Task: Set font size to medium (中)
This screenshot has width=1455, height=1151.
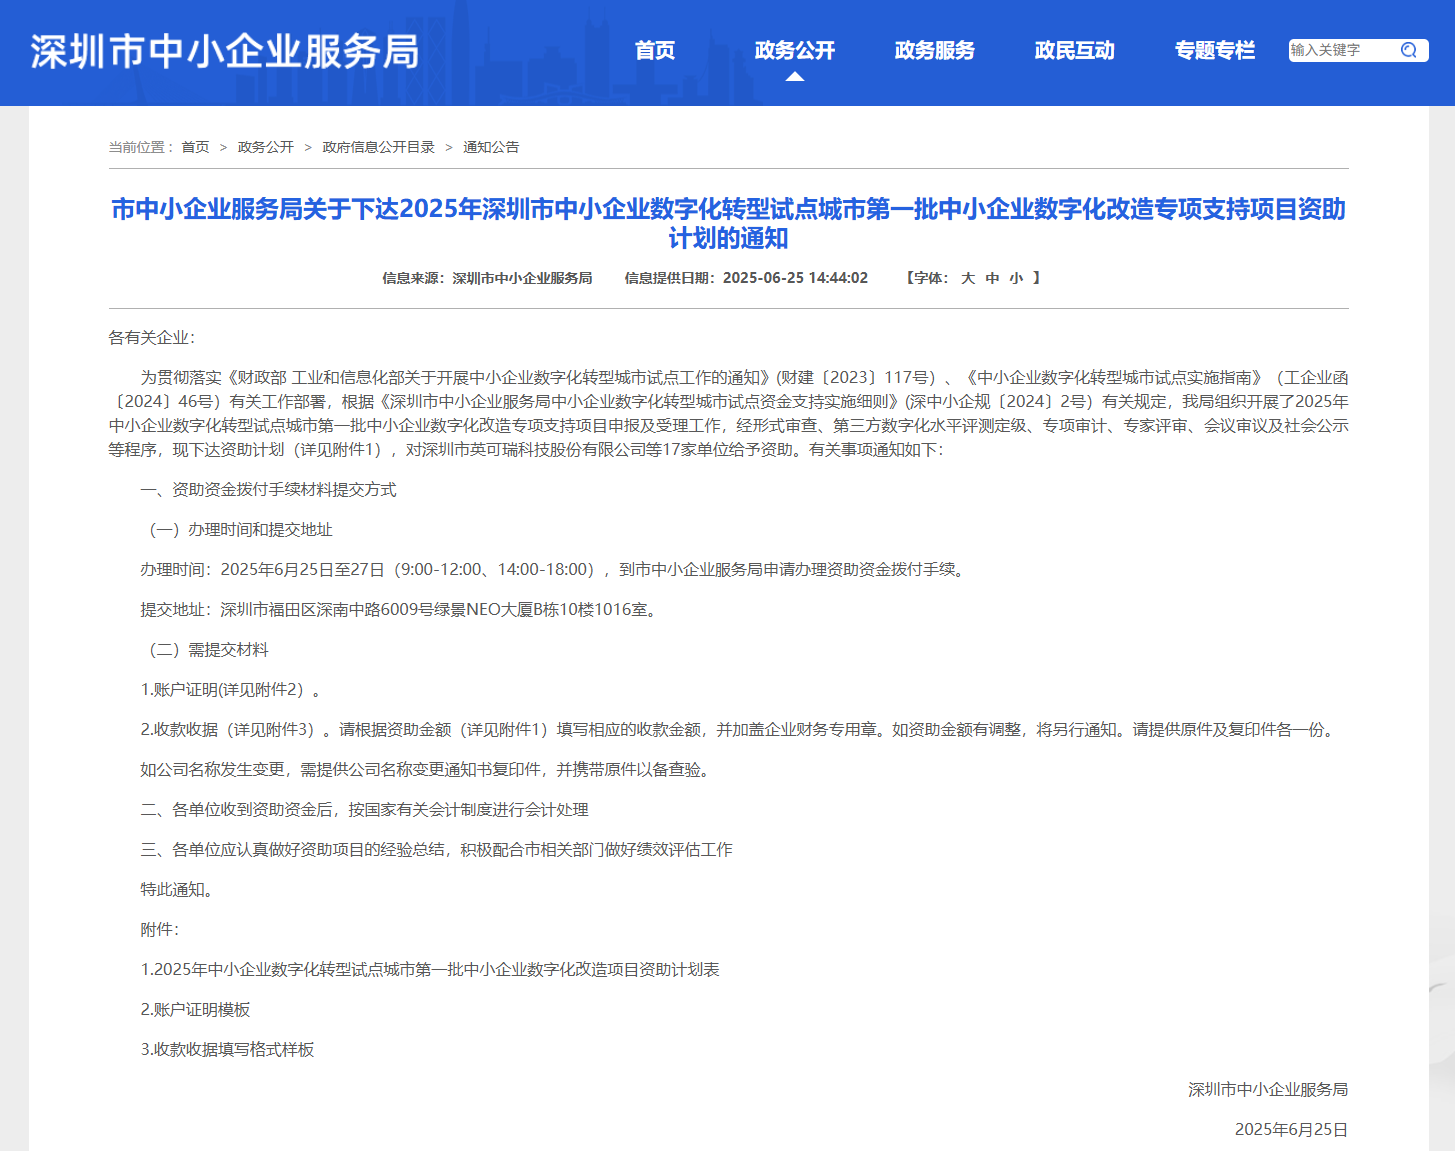Action: pos(992,278)
